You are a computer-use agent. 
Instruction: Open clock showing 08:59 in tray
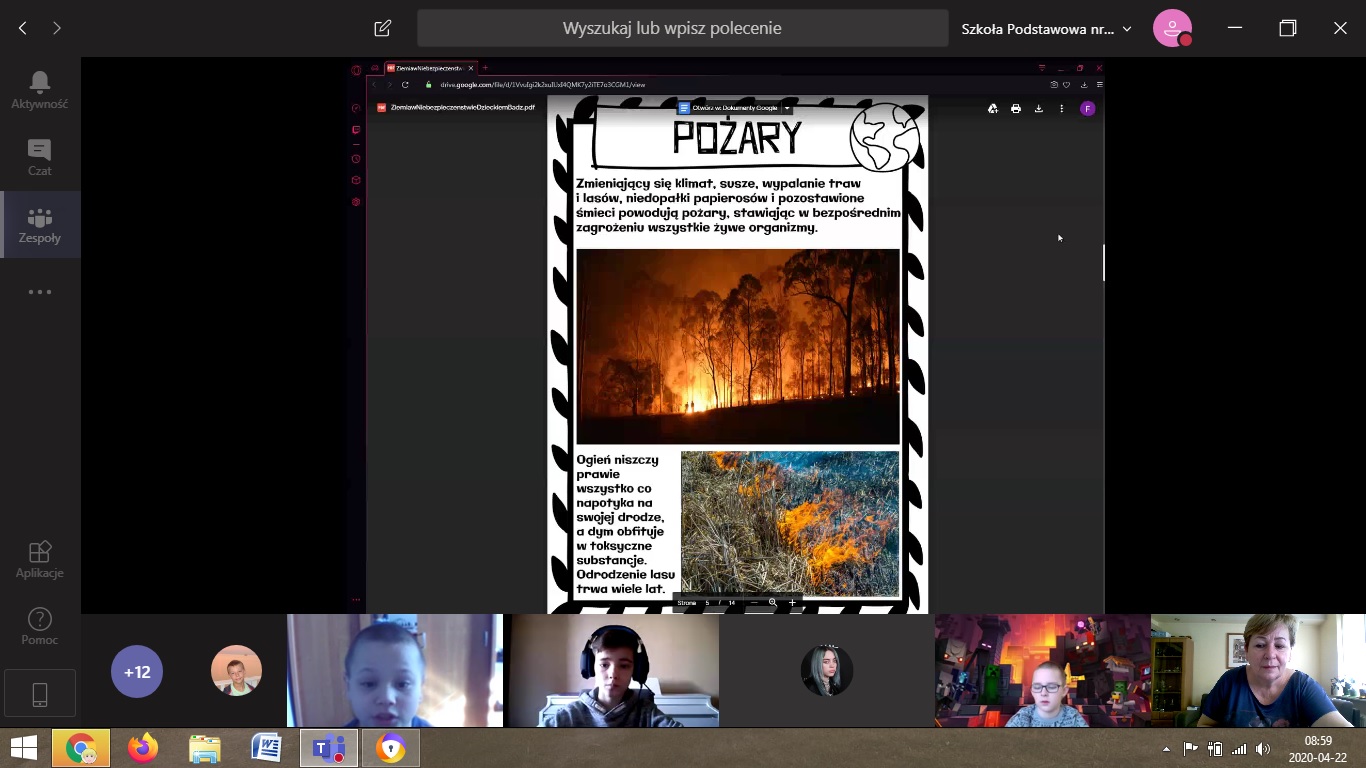point(1317,749)
